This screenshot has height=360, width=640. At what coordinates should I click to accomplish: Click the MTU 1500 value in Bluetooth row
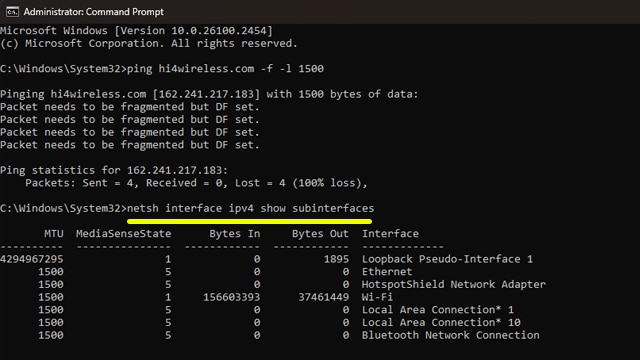51,335
